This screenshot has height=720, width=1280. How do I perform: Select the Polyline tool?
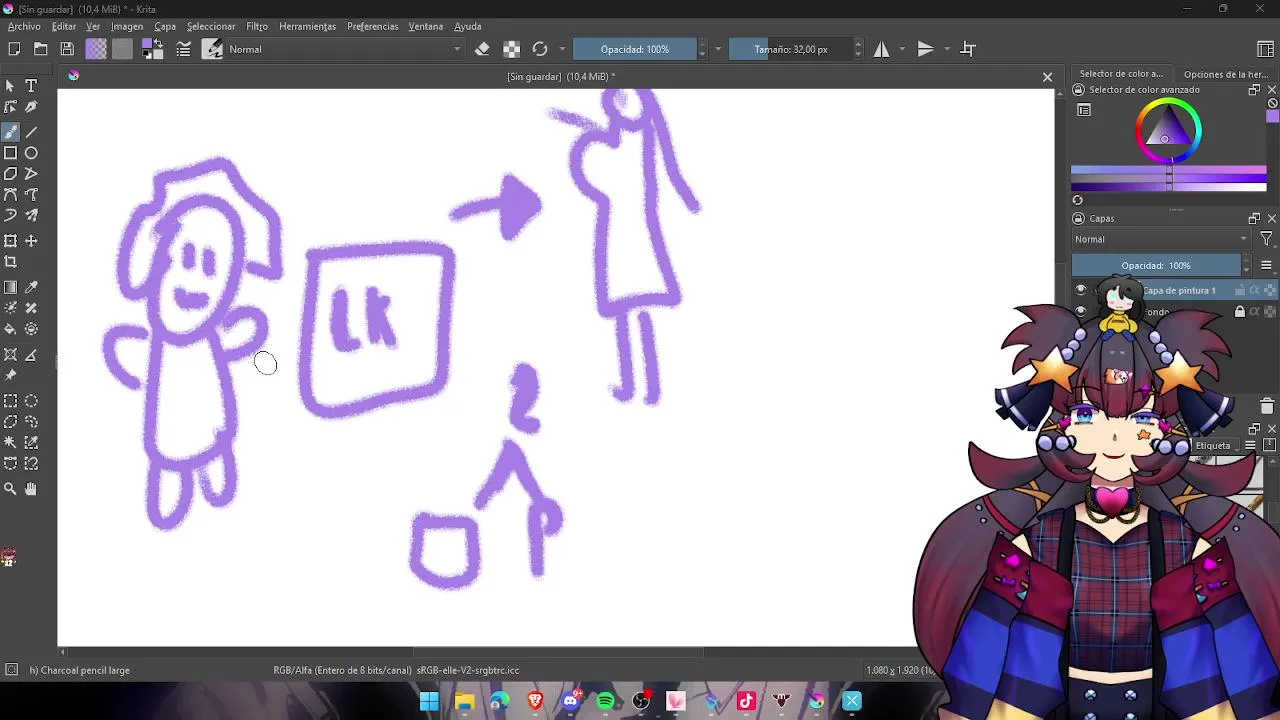click(x=31, y=174)
